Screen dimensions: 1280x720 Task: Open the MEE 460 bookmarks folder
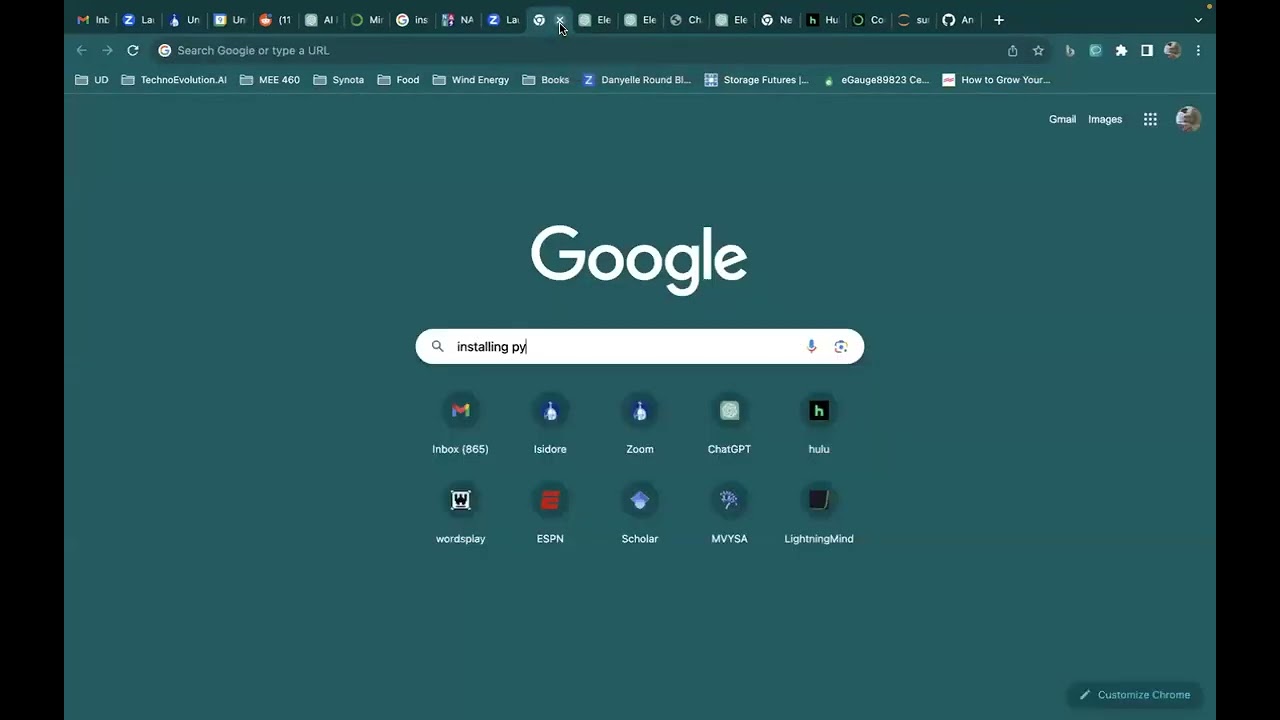270,80
